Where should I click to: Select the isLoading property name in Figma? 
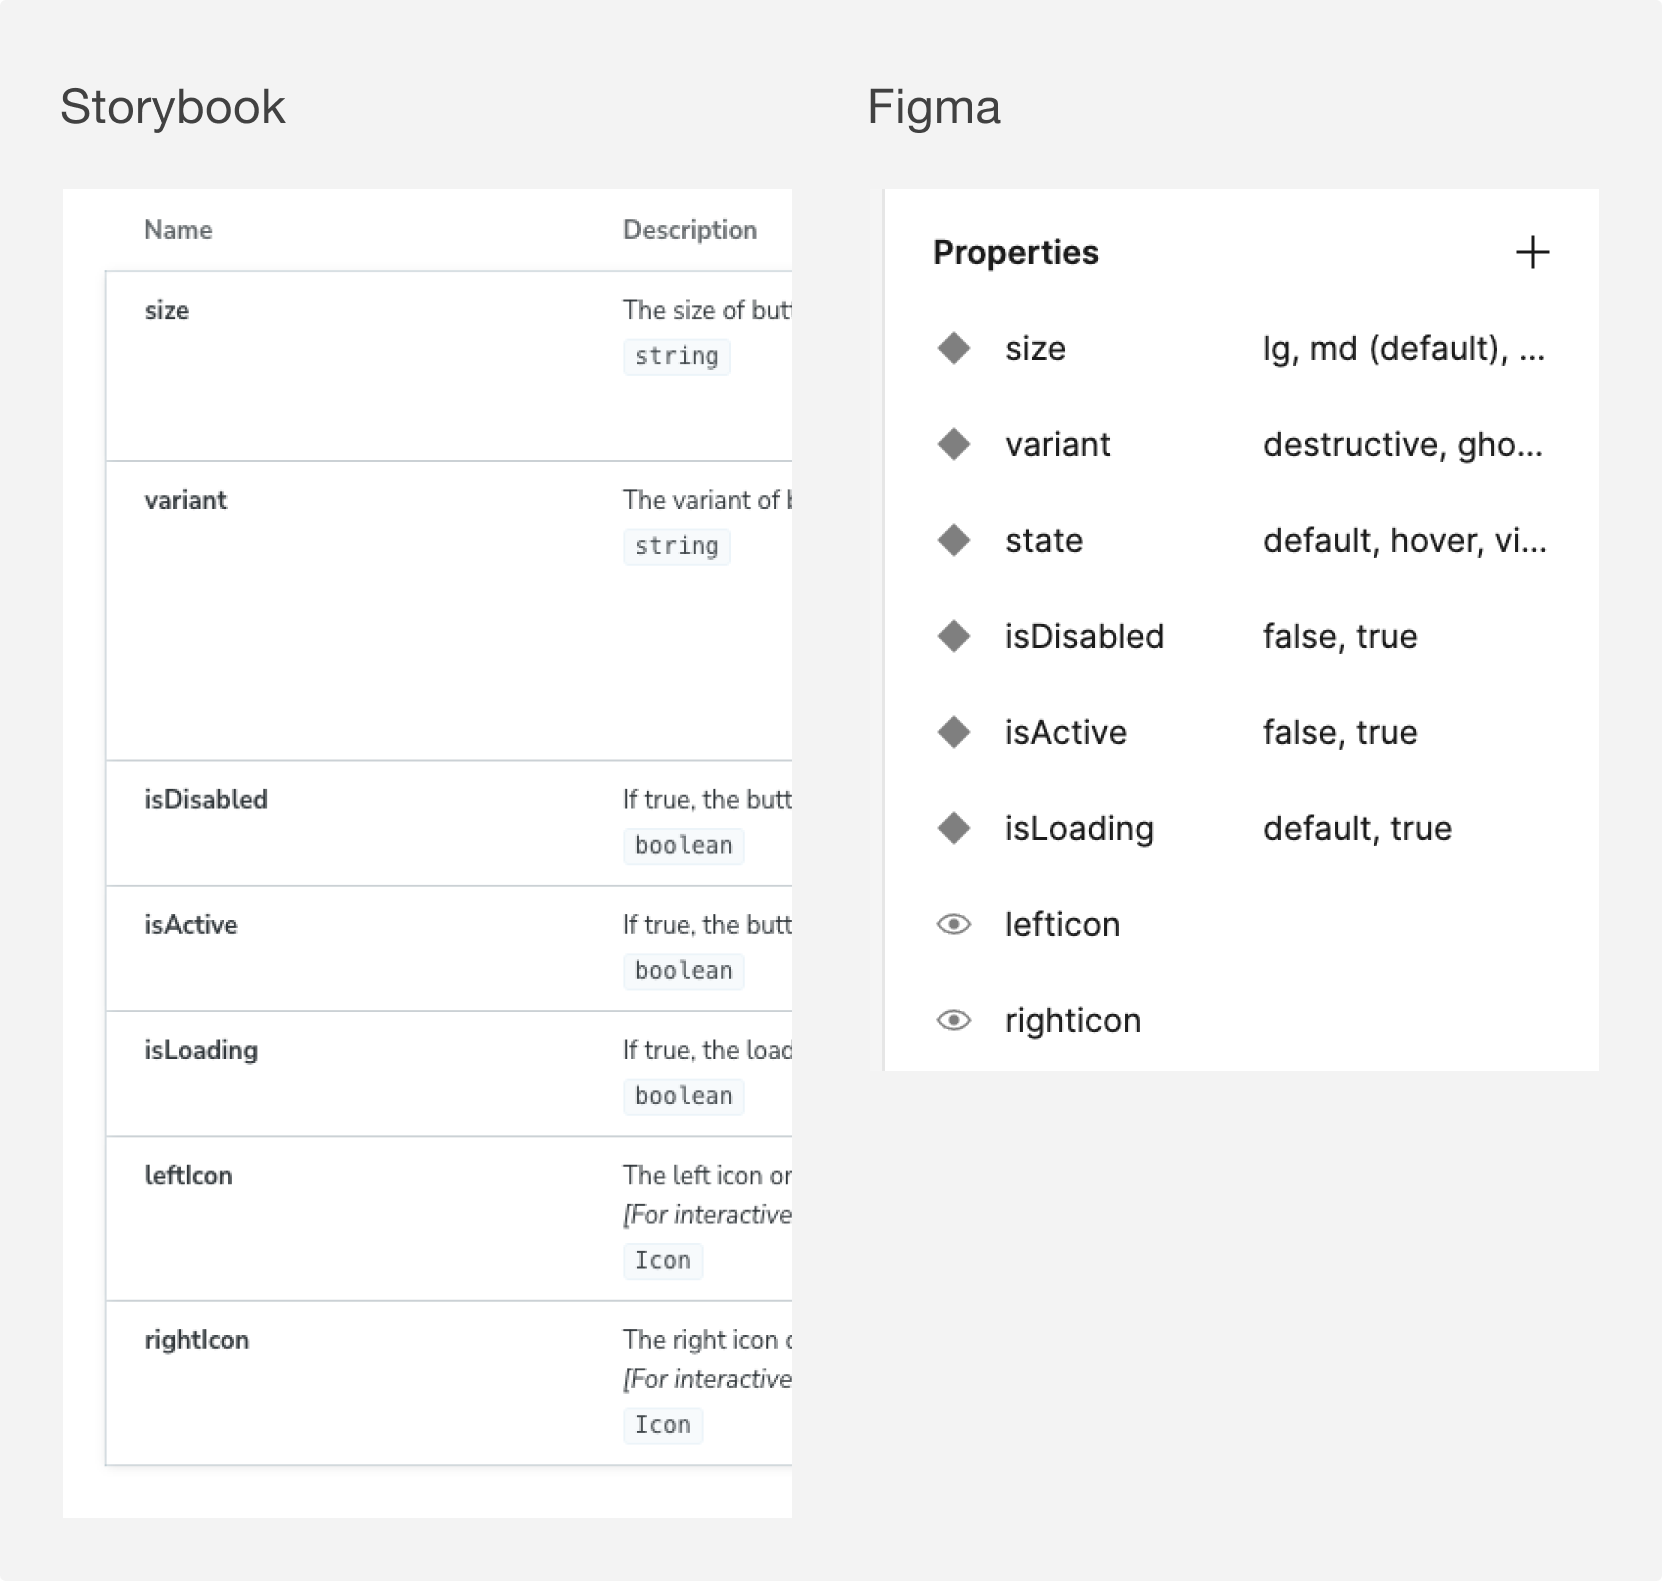click(x=1079, y=829)
